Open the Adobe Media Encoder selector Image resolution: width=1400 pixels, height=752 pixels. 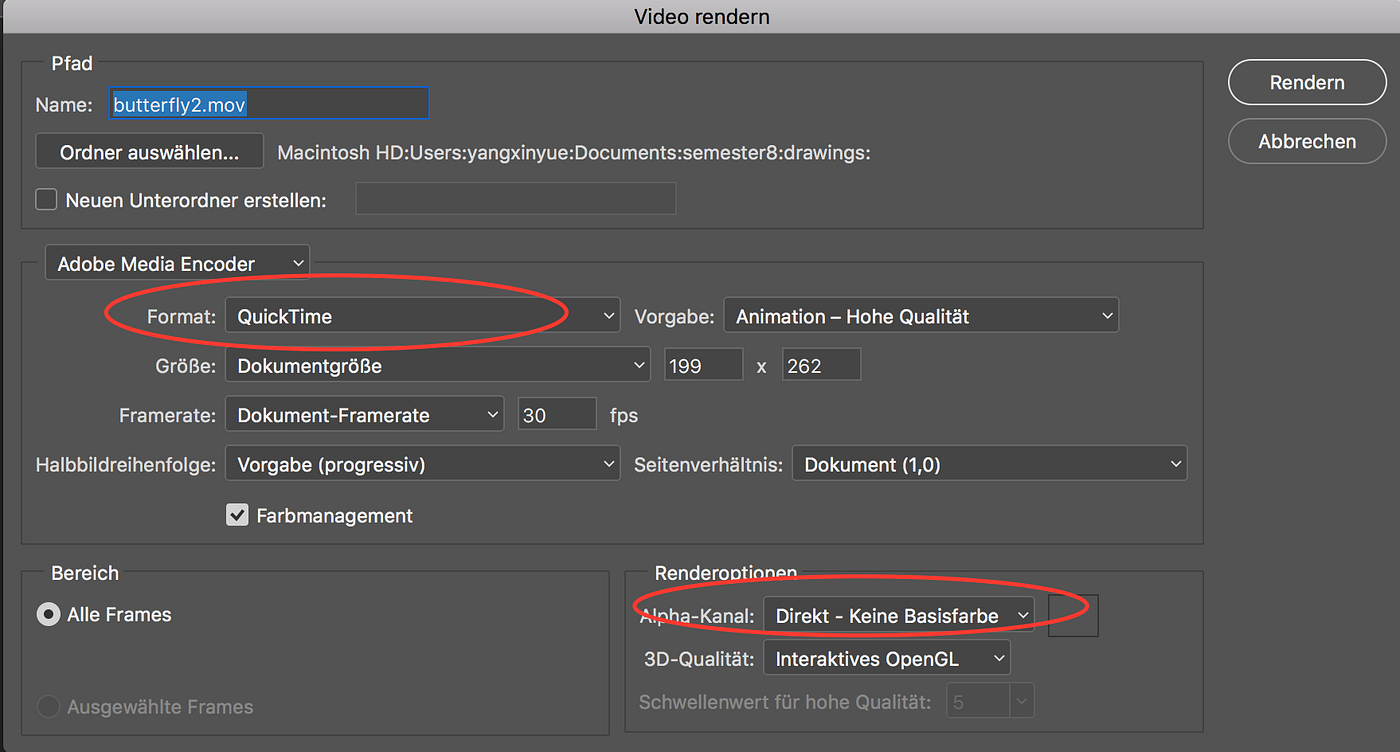tap(177, 262)
